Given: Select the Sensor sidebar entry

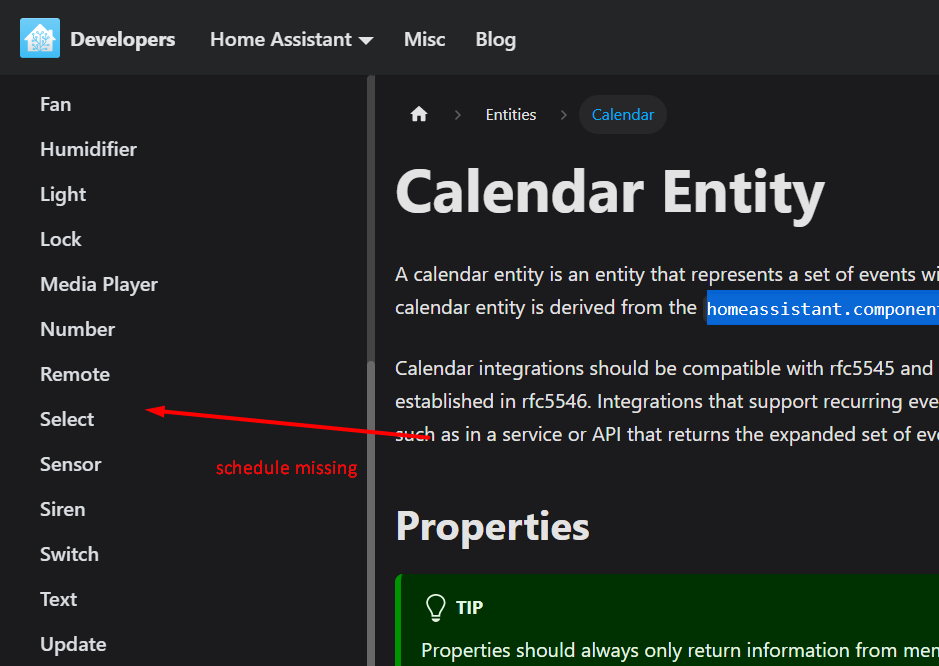Looking at the screenshot, I should point(70,464).
